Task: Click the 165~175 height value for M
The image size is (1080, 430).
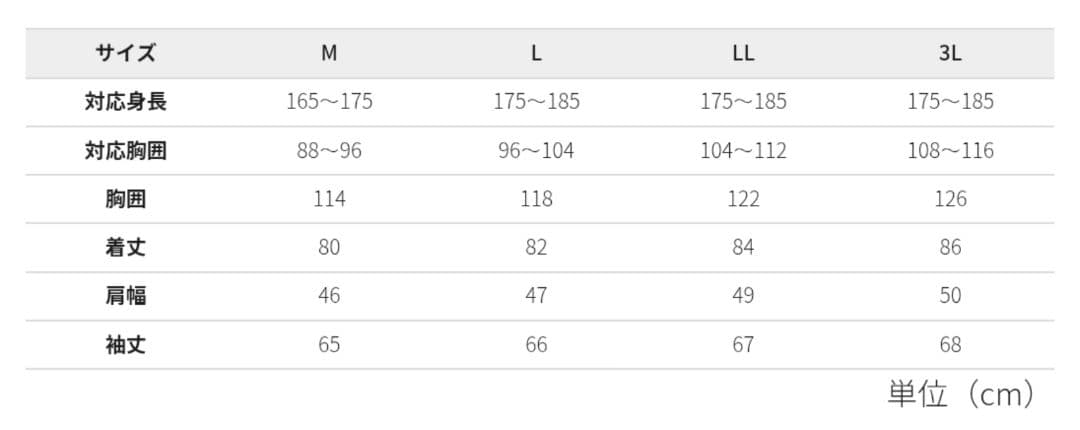Action: 329,102
